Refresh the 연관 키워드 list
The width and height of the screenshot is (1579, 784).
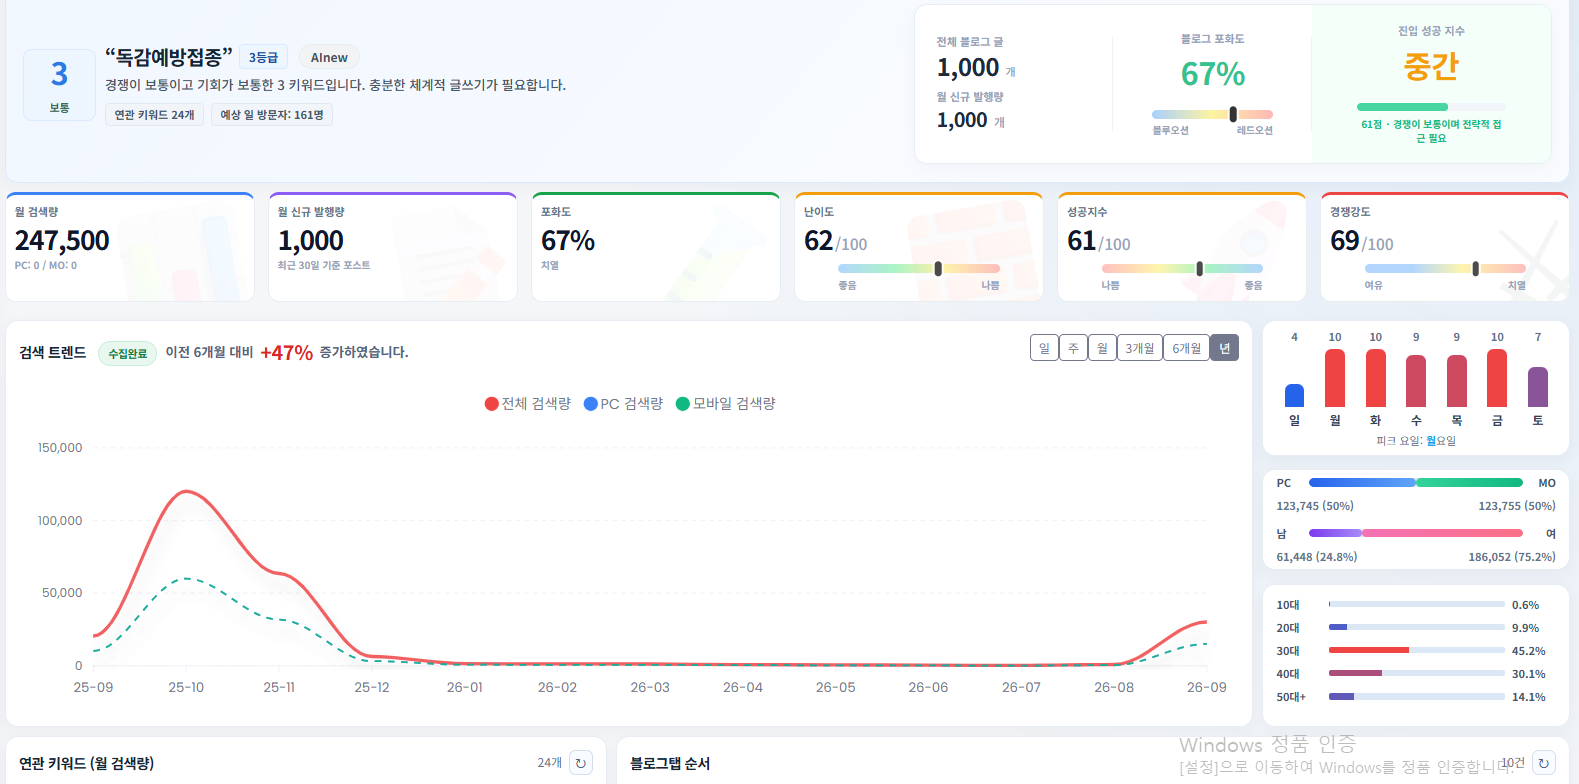[580, 763]
